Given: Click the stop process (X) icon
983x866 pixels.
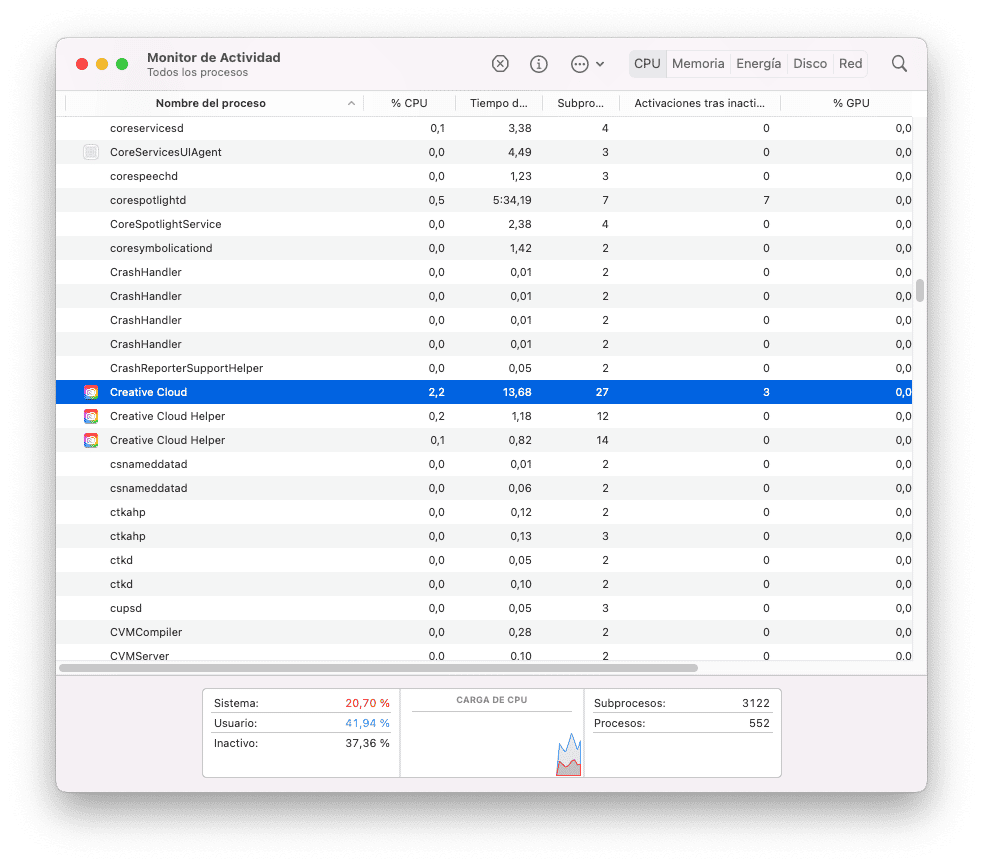Looking at the screenshot, I should pyautogui.click(x=500, y=64).
